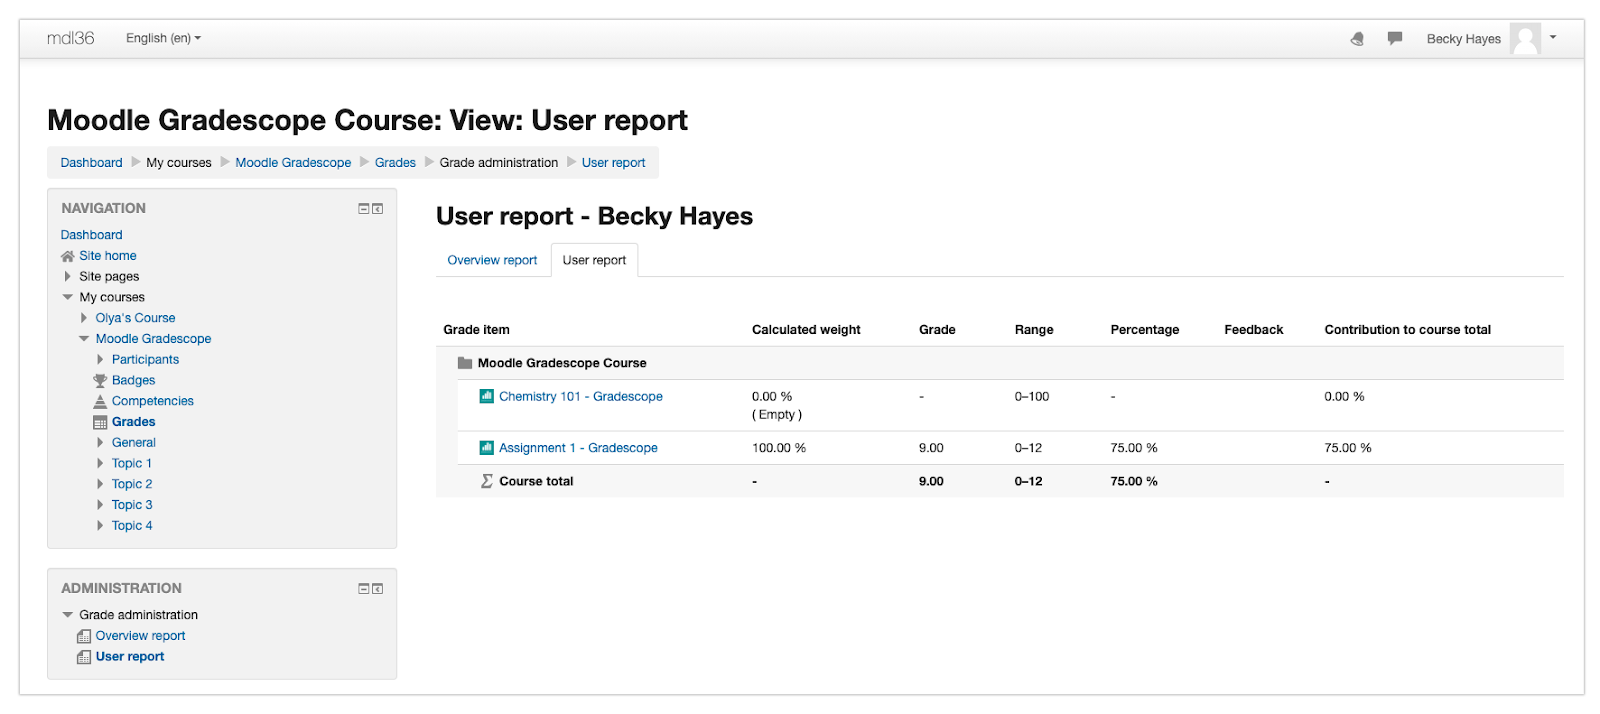Click Assignment 1 Gradescope activity icon
Image resolution: width=1600 pixels, height=714 pixels.
coord(487,447)
